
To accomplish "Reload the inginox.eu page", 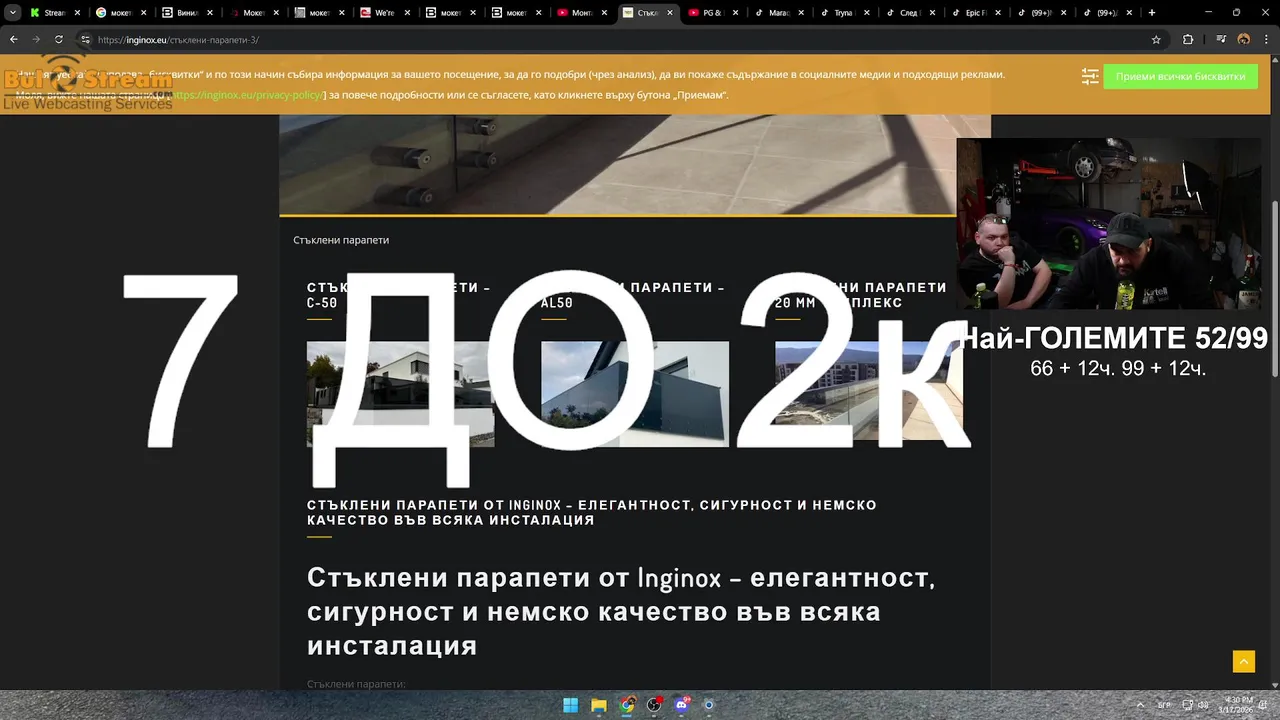I will (59, 39).
